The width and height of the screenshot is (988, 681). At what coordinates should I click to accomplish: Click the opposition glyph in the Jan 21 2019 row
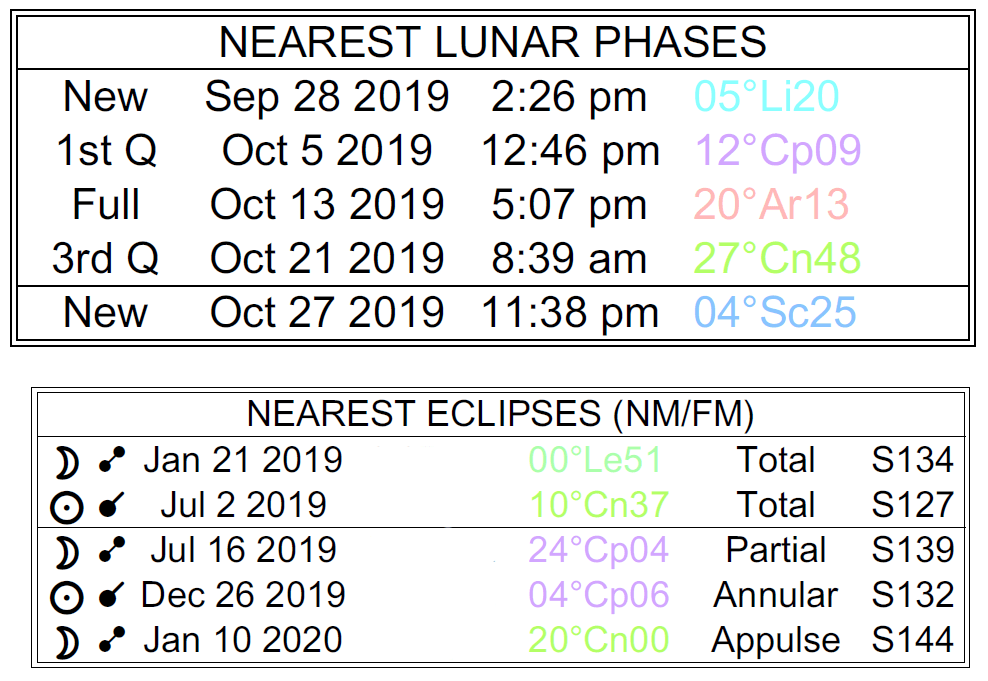coord(112,461)
